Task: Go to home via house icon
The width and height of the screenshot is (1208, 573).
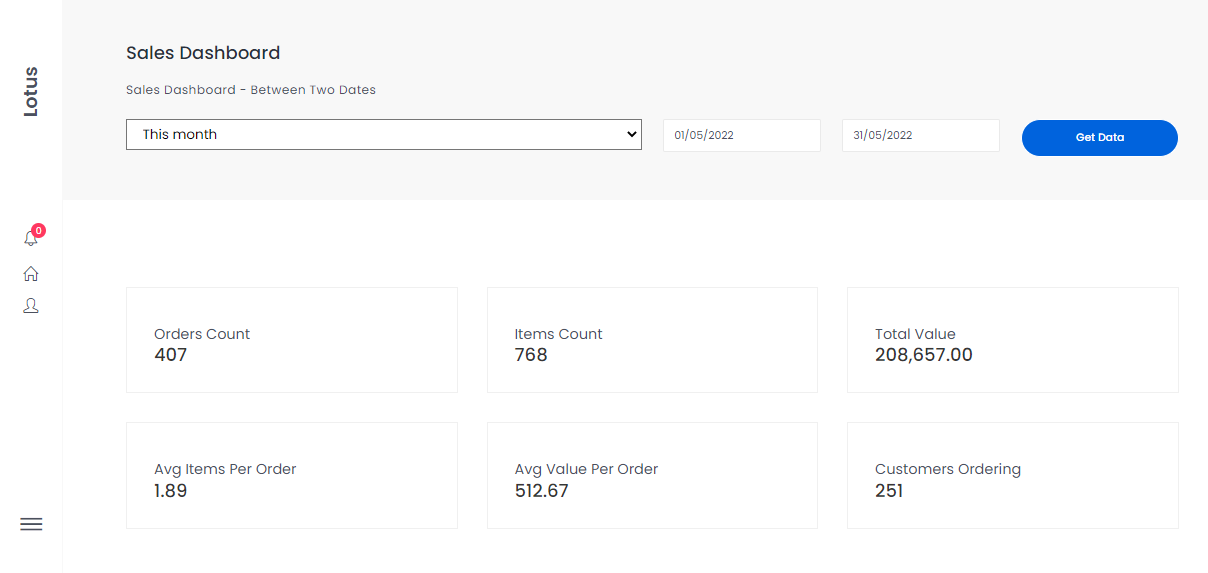Action: pyautogui.click(x=31, y=273)
